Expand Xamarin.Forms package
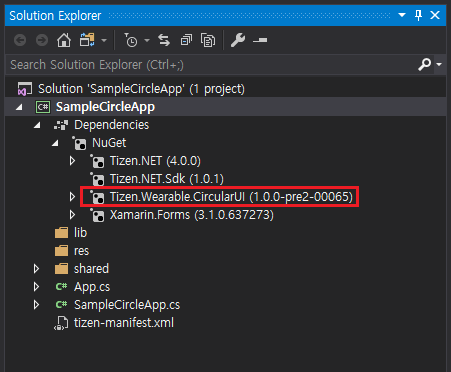 pos(72,215)
